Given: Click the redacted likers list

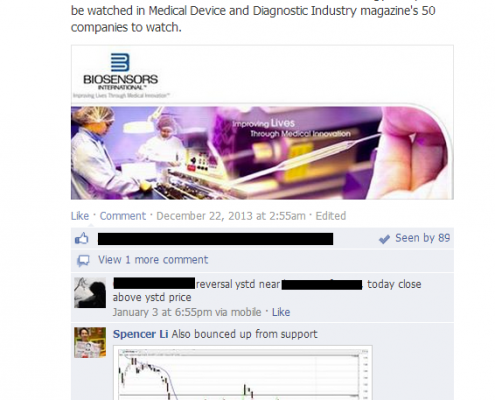Looking at the screenshot, I should coord(215,239).
